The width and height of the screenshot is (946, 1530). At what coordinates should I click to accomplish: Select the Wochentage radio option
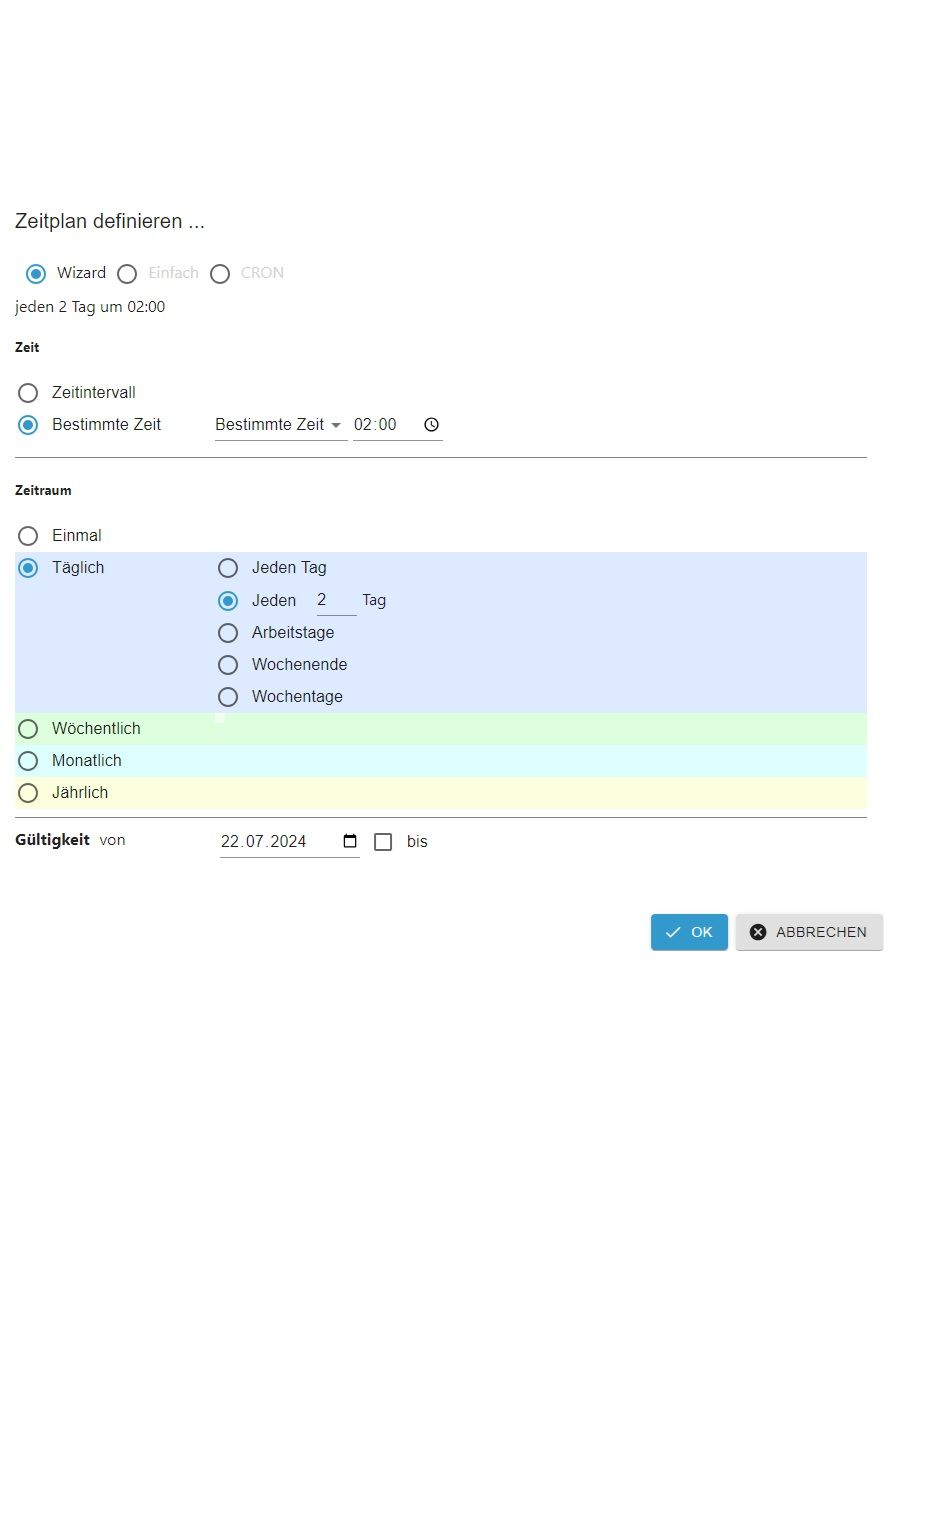pos(228,697)
